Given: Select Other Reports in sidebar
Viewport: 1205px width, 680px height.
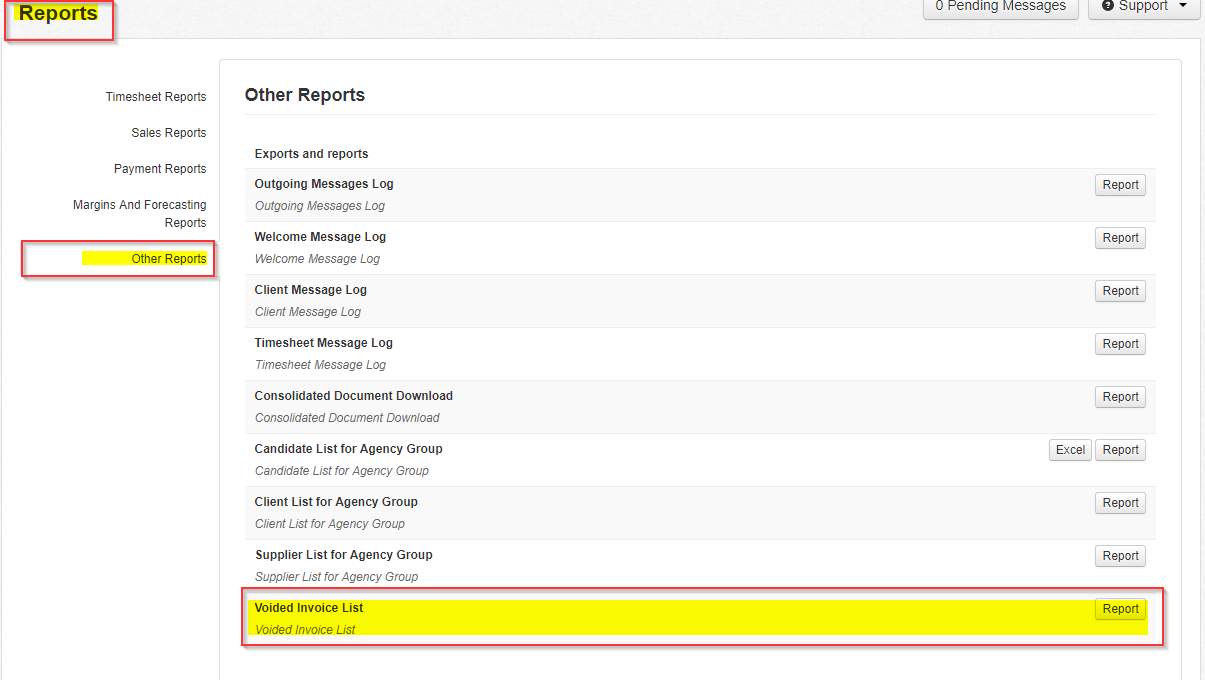Looking at the screenshot, I should click(169, 259).
